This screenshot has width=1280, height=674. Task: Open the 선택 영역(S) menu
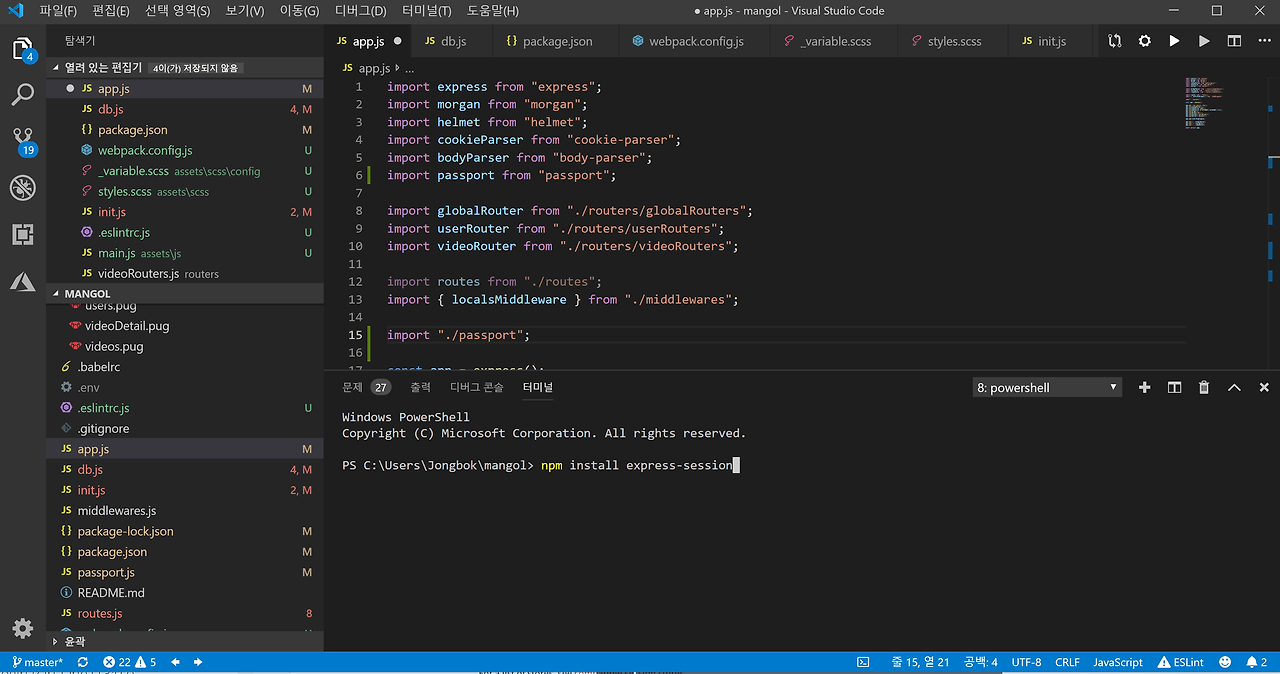tap(177, 11)
